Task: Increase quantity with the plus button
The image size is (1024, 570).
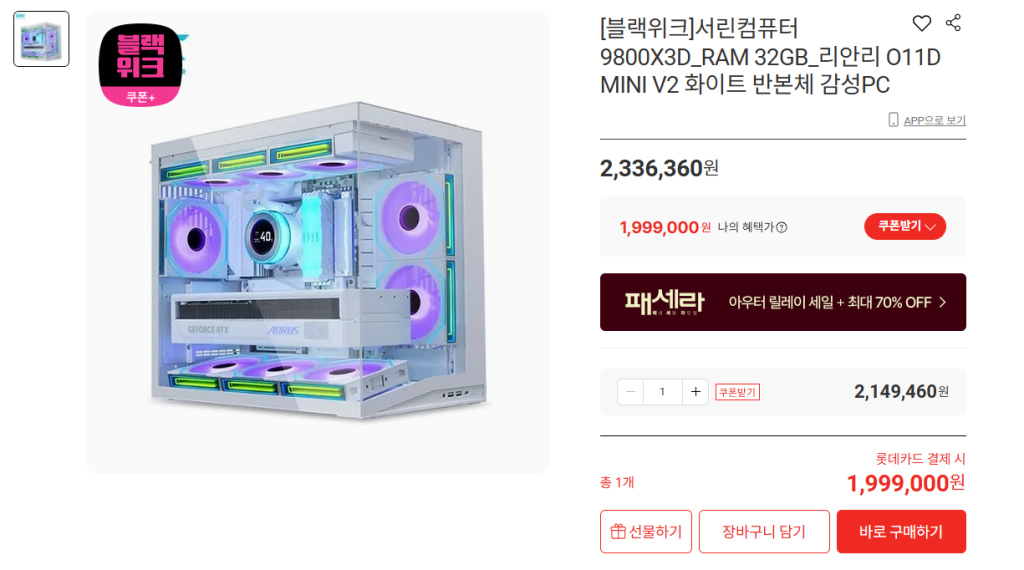Action: click(696, 392)
